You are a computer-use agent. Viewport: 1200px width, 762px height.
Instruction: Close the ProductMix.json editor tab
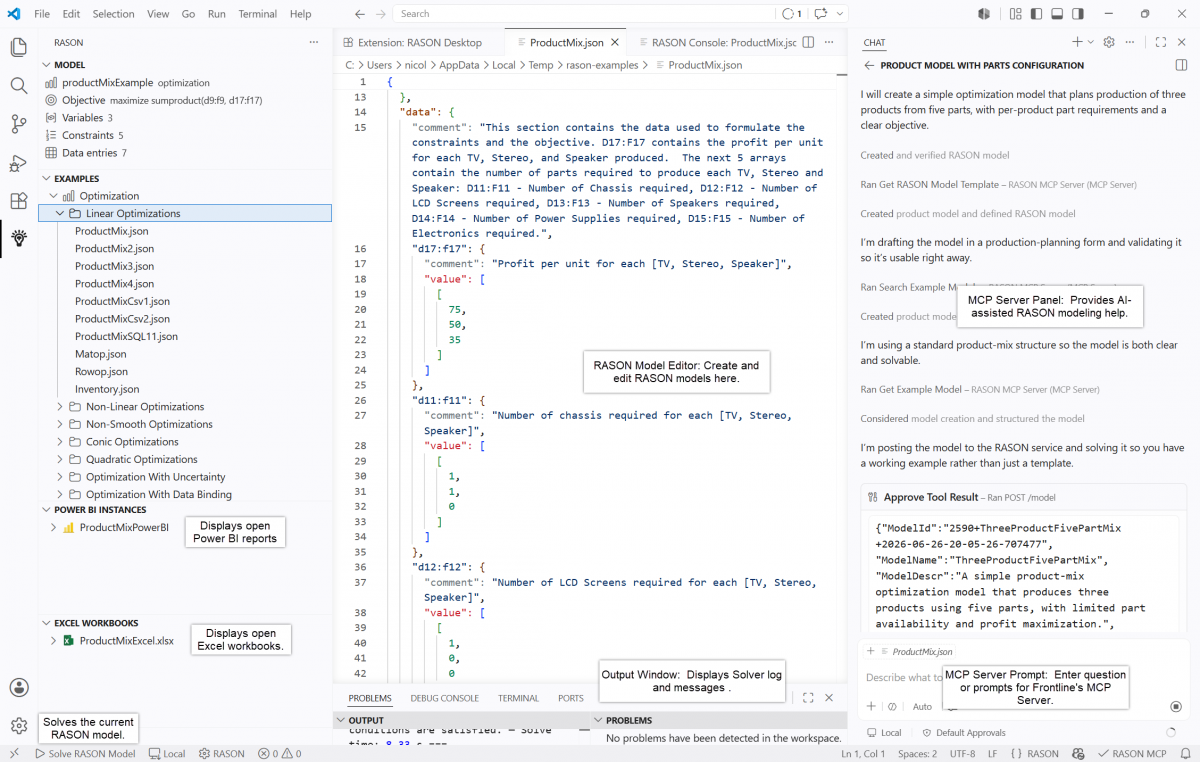(x=615, y=43)
